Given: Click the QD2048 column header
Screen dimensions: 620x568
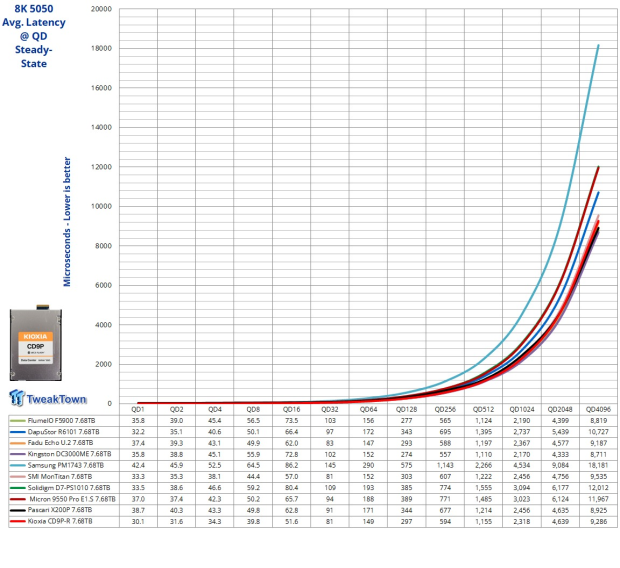Looking at the screenshot, I should click(x=560, y=410).
